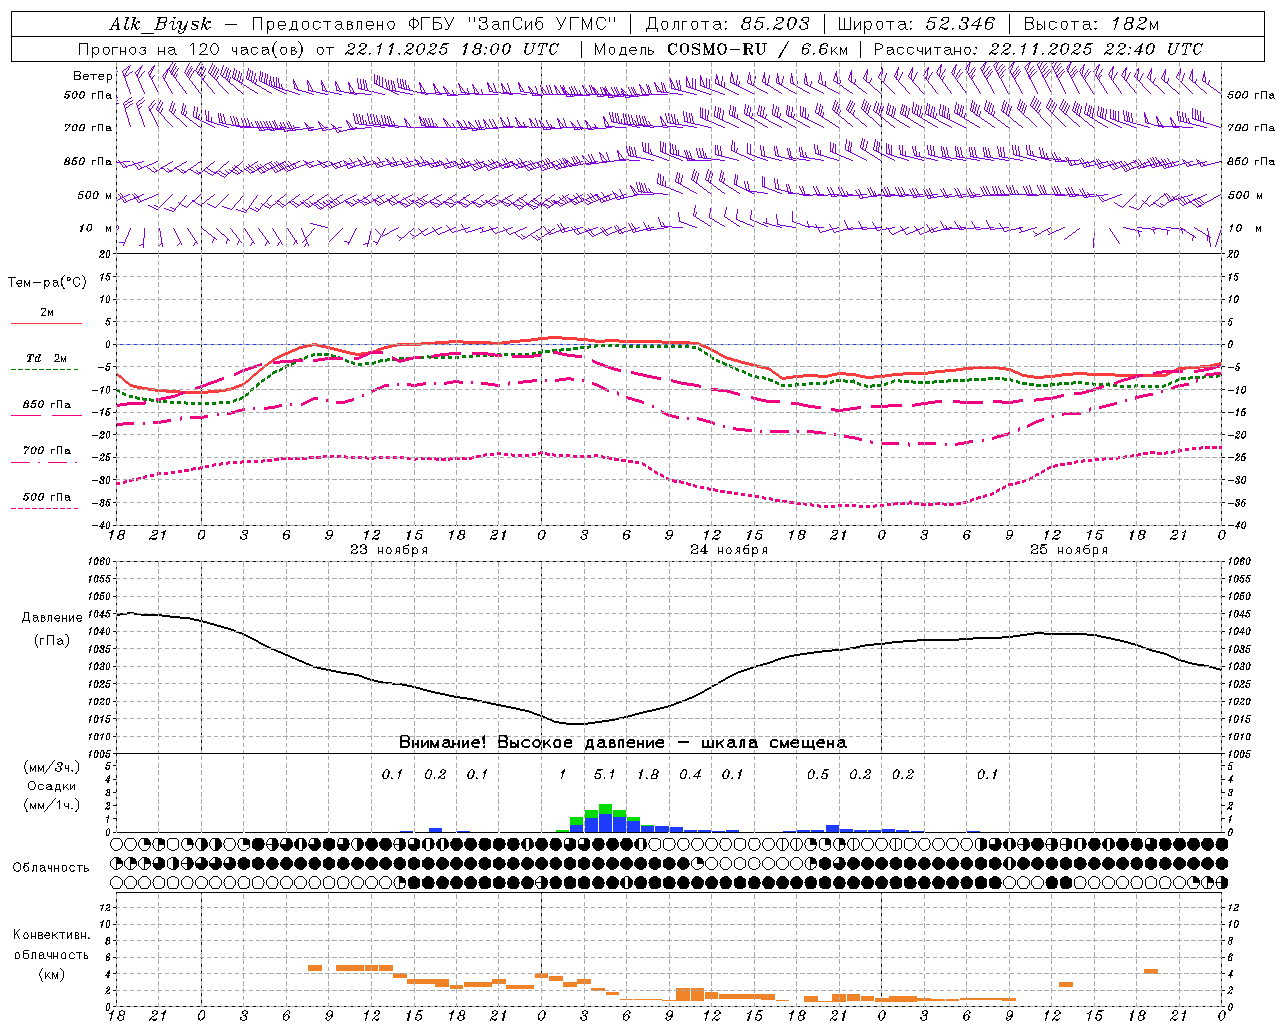This screenshot has width=1280, height=1024.
Task: Click the 24 ноября date label
Action: 729,549
